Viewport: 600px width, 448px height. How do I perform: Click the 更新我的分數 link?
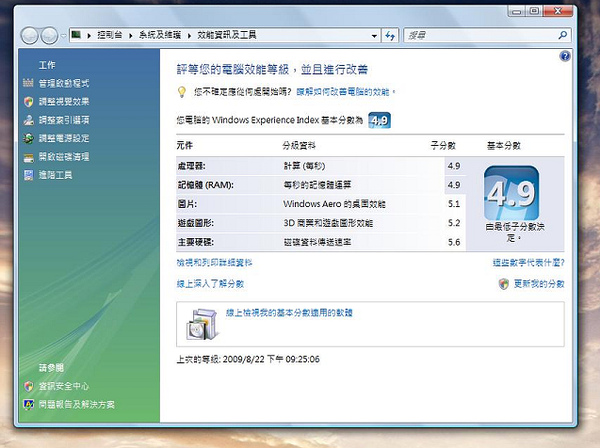pos(539,284)
